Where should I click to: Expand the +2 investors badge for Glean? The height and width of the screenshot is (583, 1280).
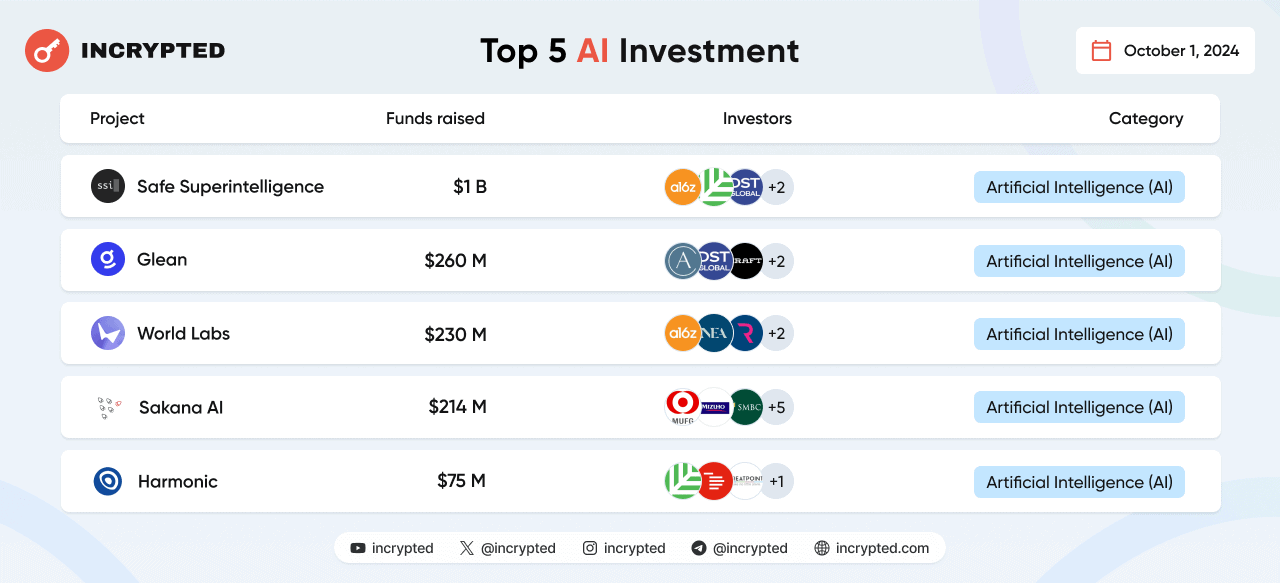(776, 261)
